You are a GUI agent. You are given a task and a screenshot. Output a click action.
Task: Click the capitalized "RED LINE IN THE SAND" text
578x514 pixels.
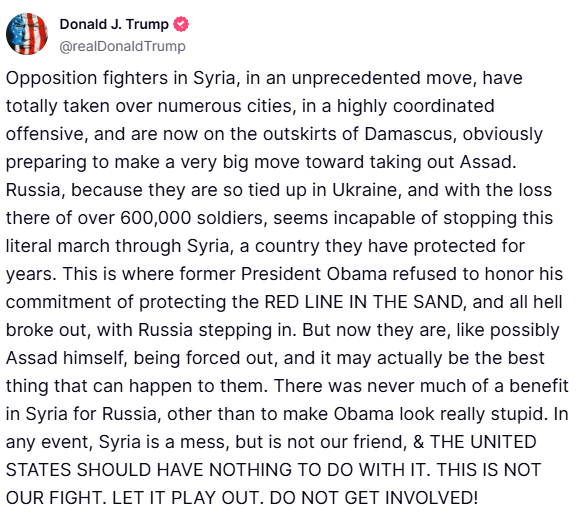(363, 302)
